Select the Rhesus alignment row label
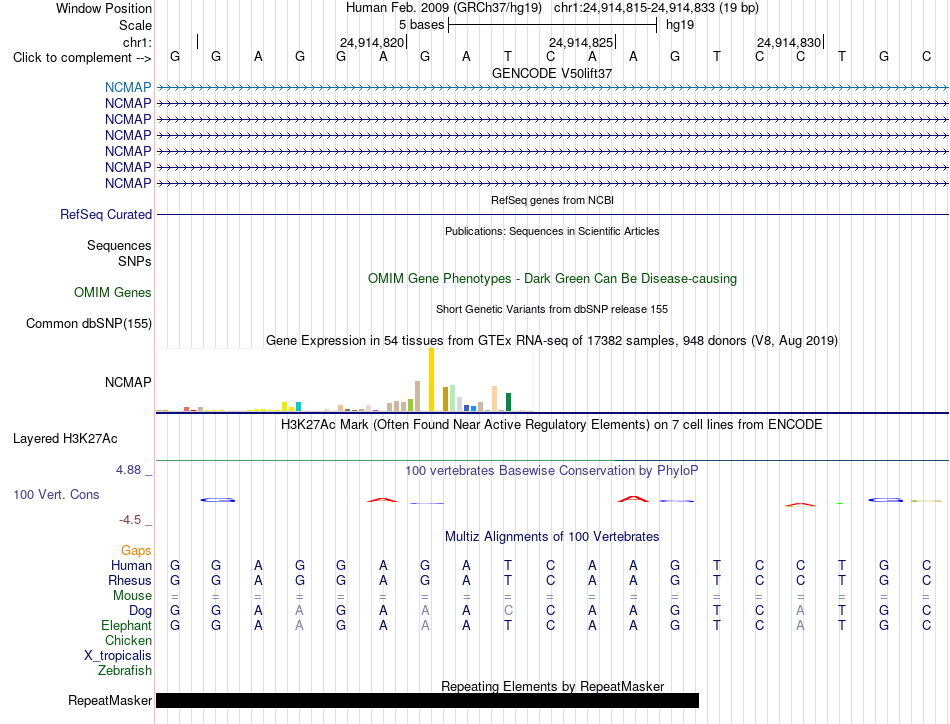950x724 pixels. click(x=130, y=580)
